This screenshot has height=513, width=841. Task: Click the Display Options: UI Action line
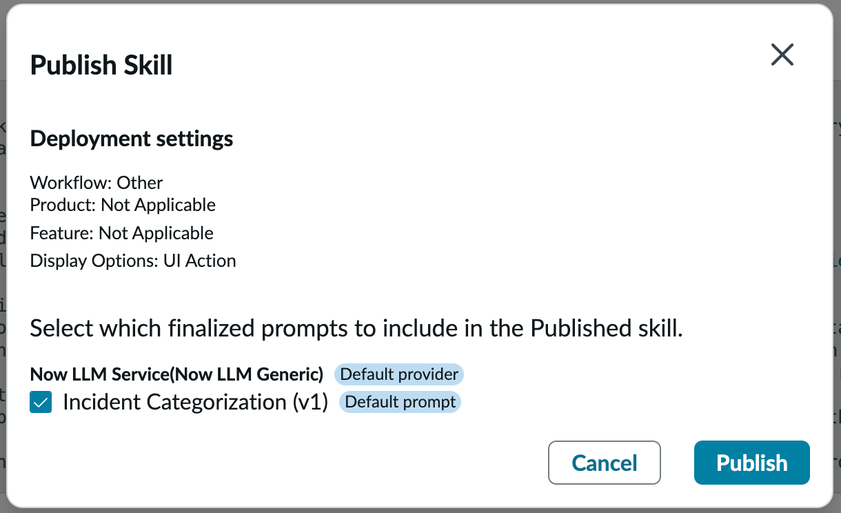pos(132,261)
